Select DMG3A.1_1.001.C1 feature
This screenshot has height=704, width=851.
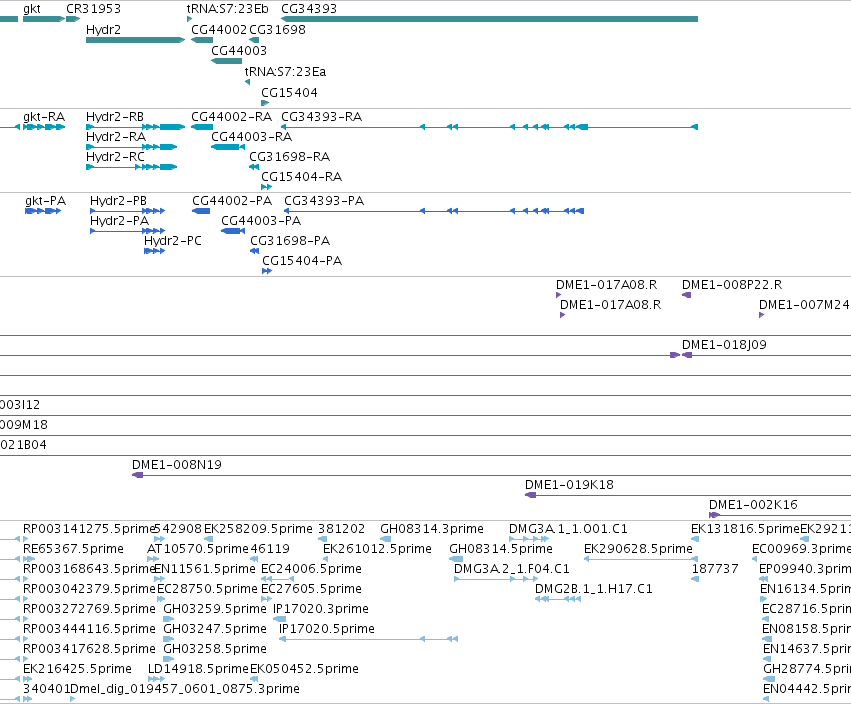click(529, 540)
